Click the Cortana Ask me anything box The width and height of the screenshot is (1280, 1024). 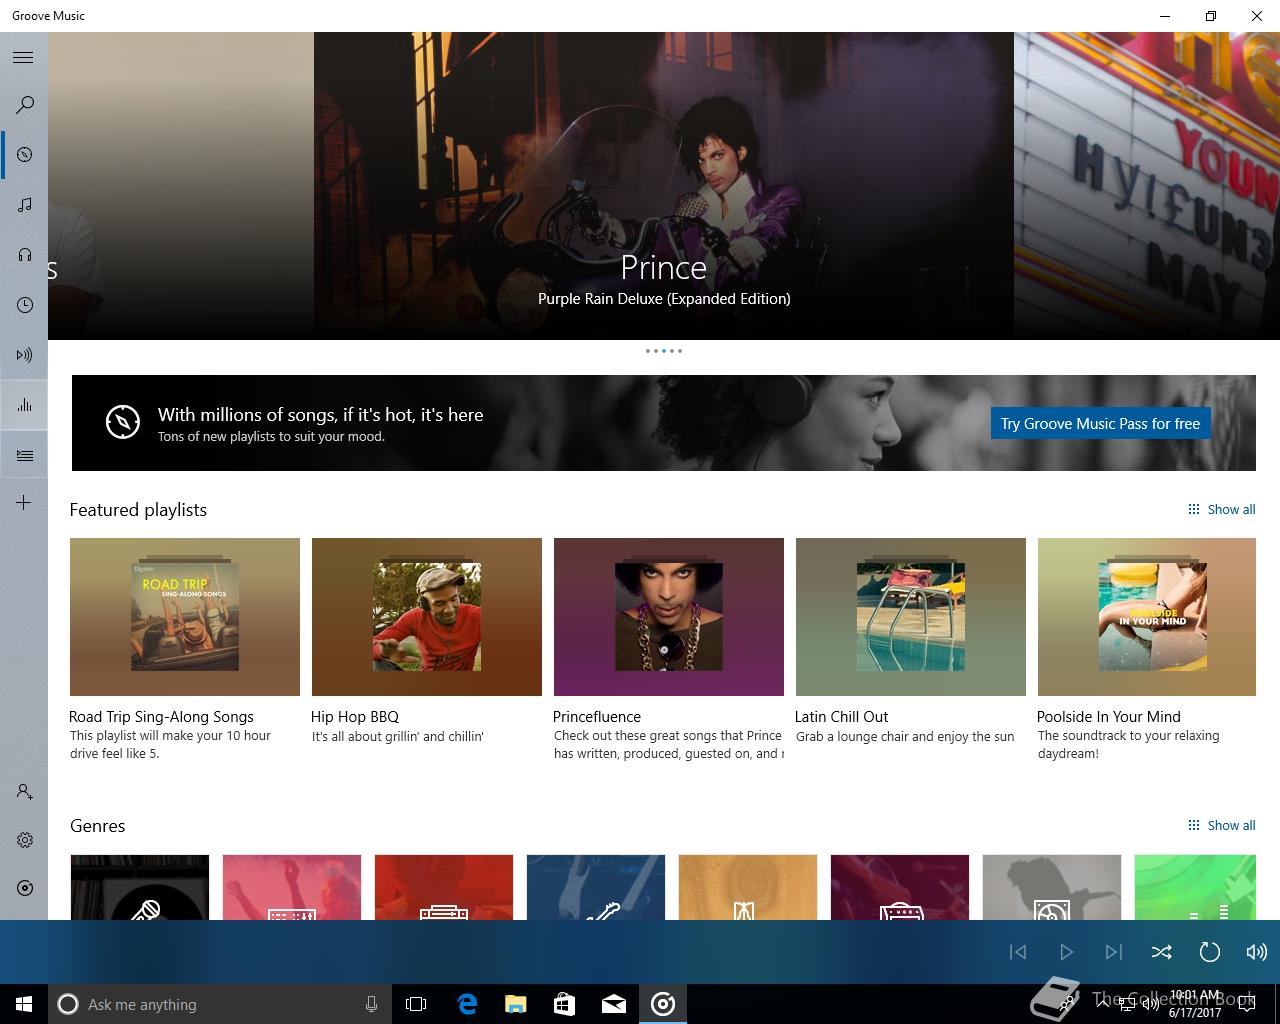(220, 1004)
